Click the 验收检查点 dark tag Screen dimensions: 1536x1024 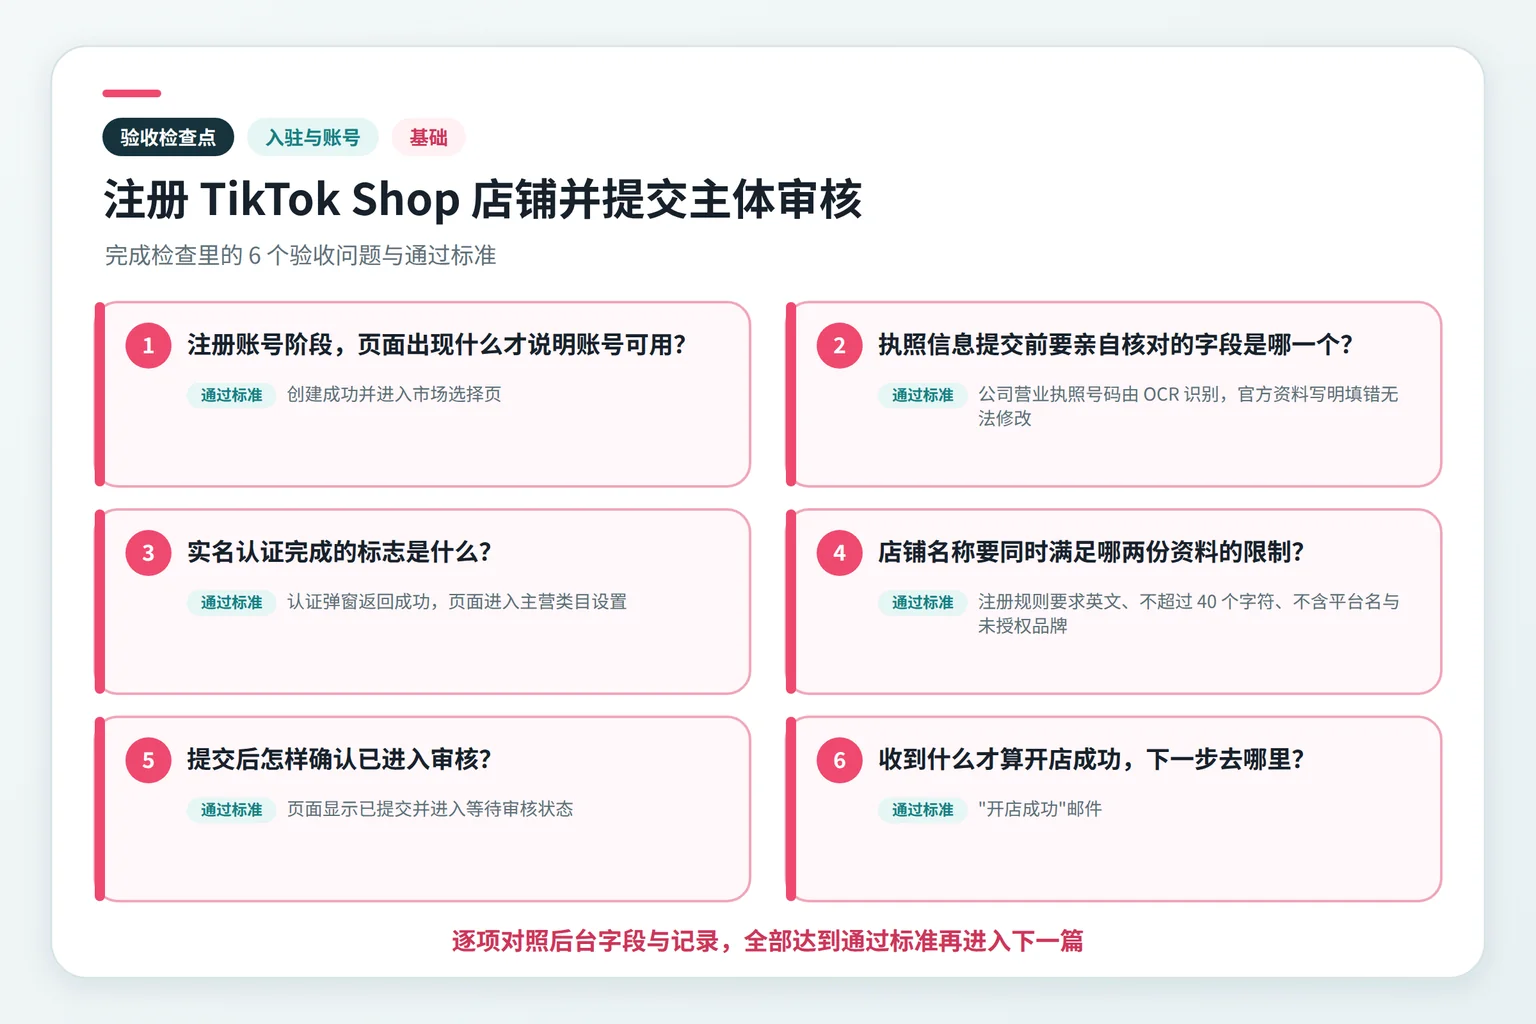tap(168, 137)
